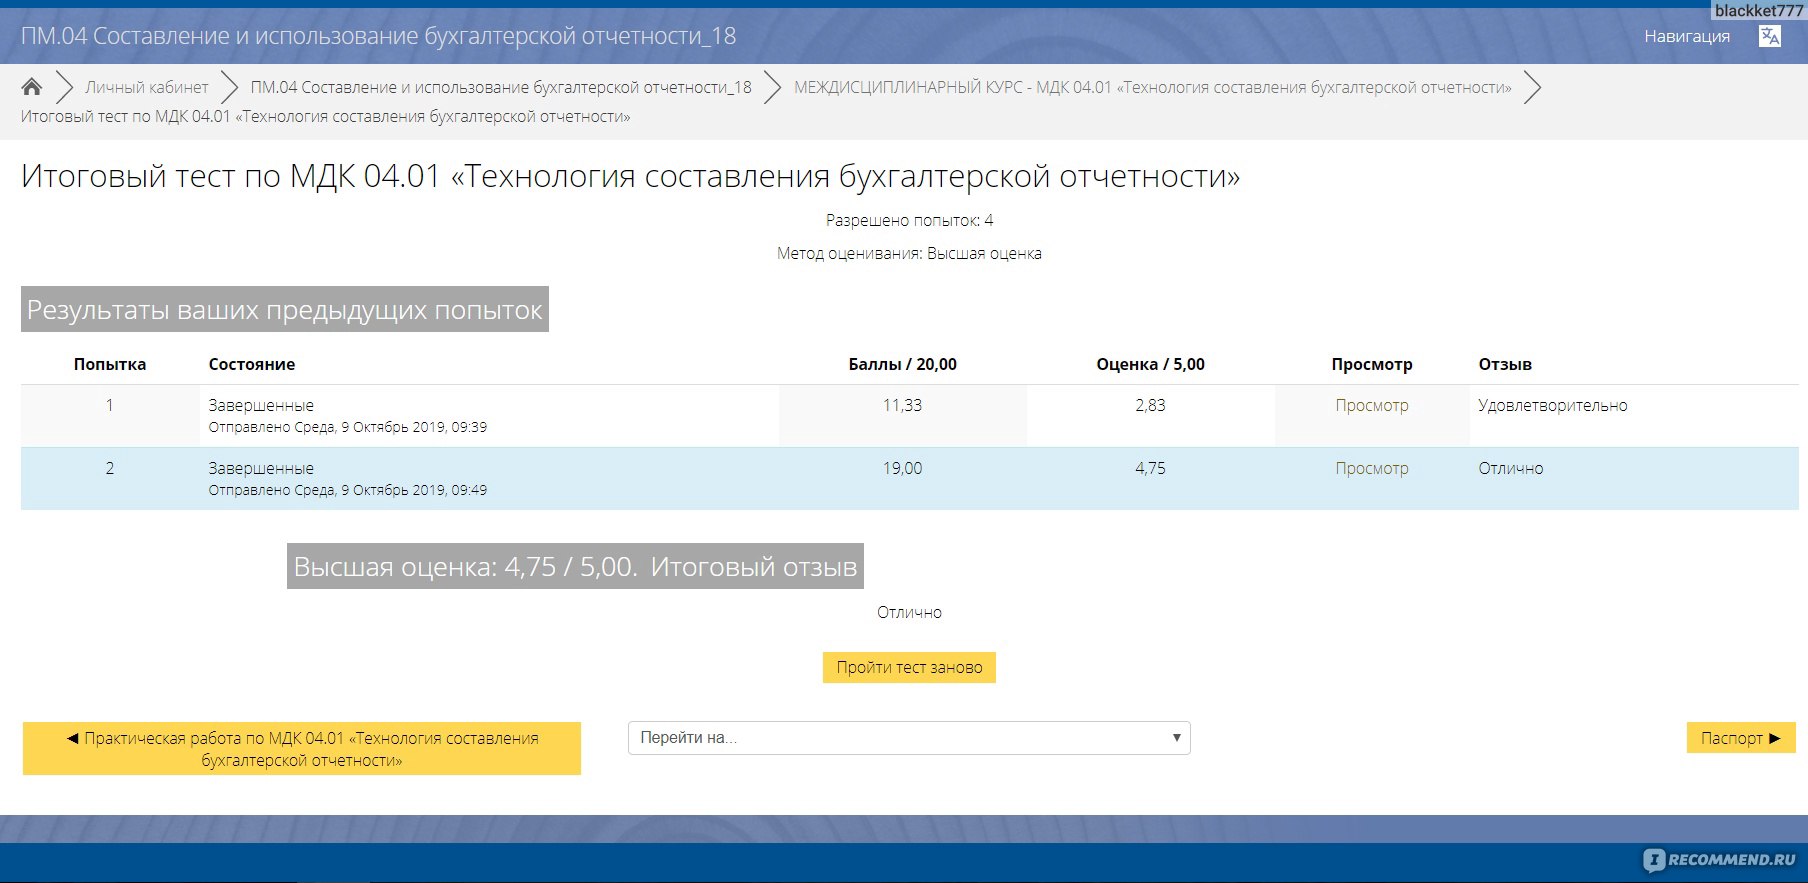Viewport: 1808px width, 883px height.
Task: Click Высшая оценка: 4,75 / 5,00 heading
Action: (x=575, y=566)
